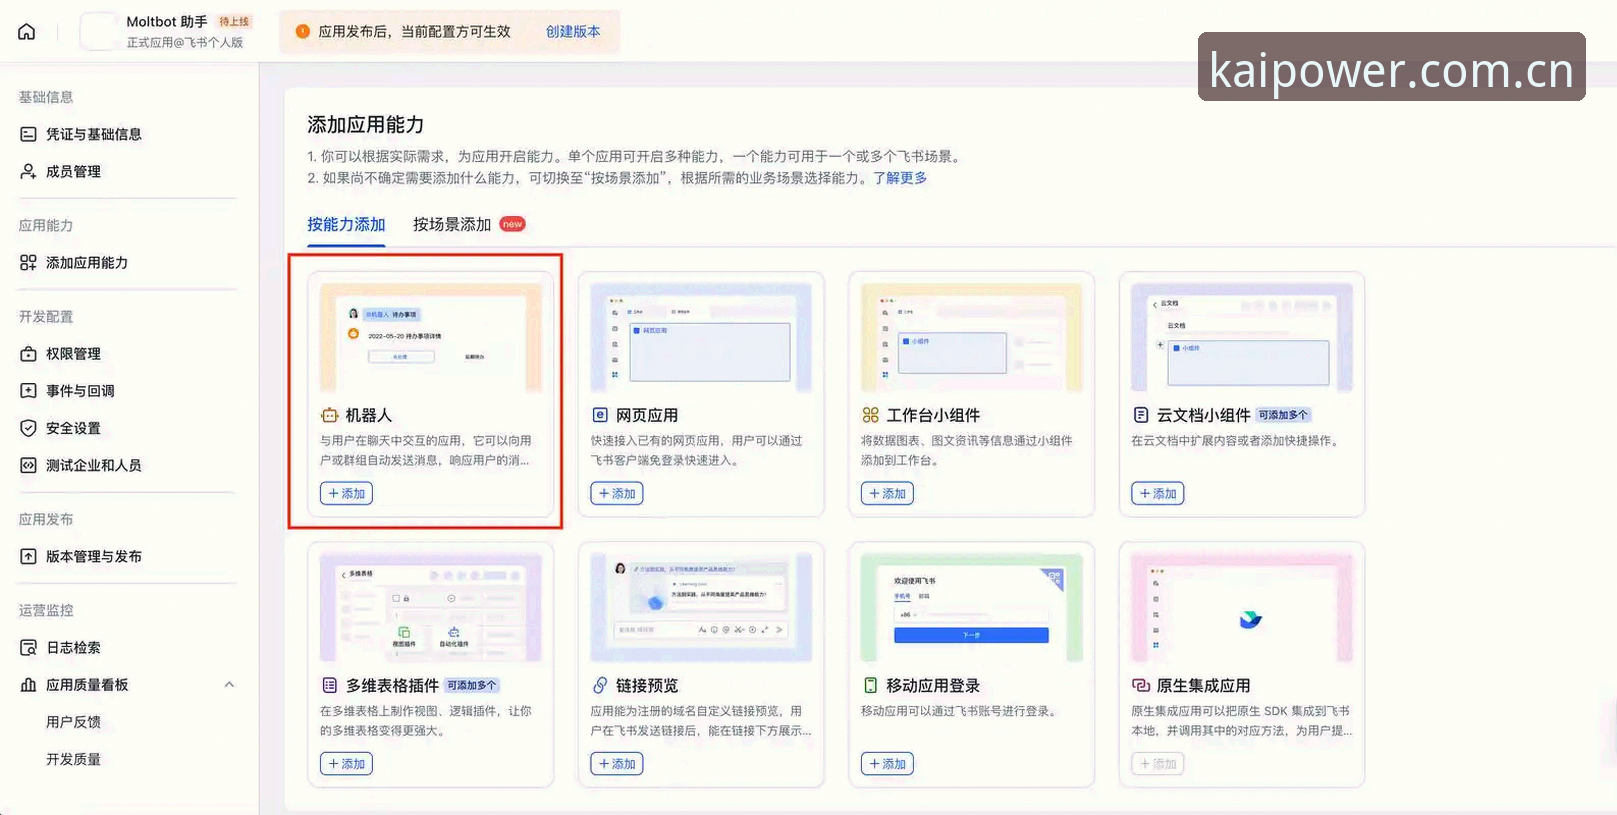Click the 待上线 status tag
The image size is (1617, 815).
click(235, 21)
